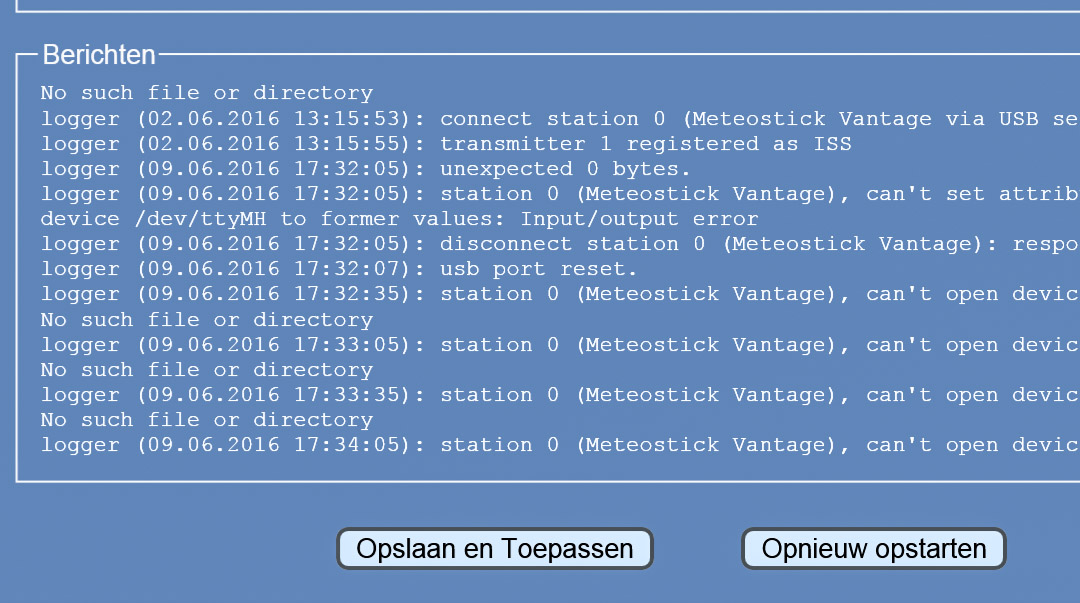Viewport: 1080px width, 603px height.
Task: Select the first "No such file or directory" line
Action: (x=206, y=93)
